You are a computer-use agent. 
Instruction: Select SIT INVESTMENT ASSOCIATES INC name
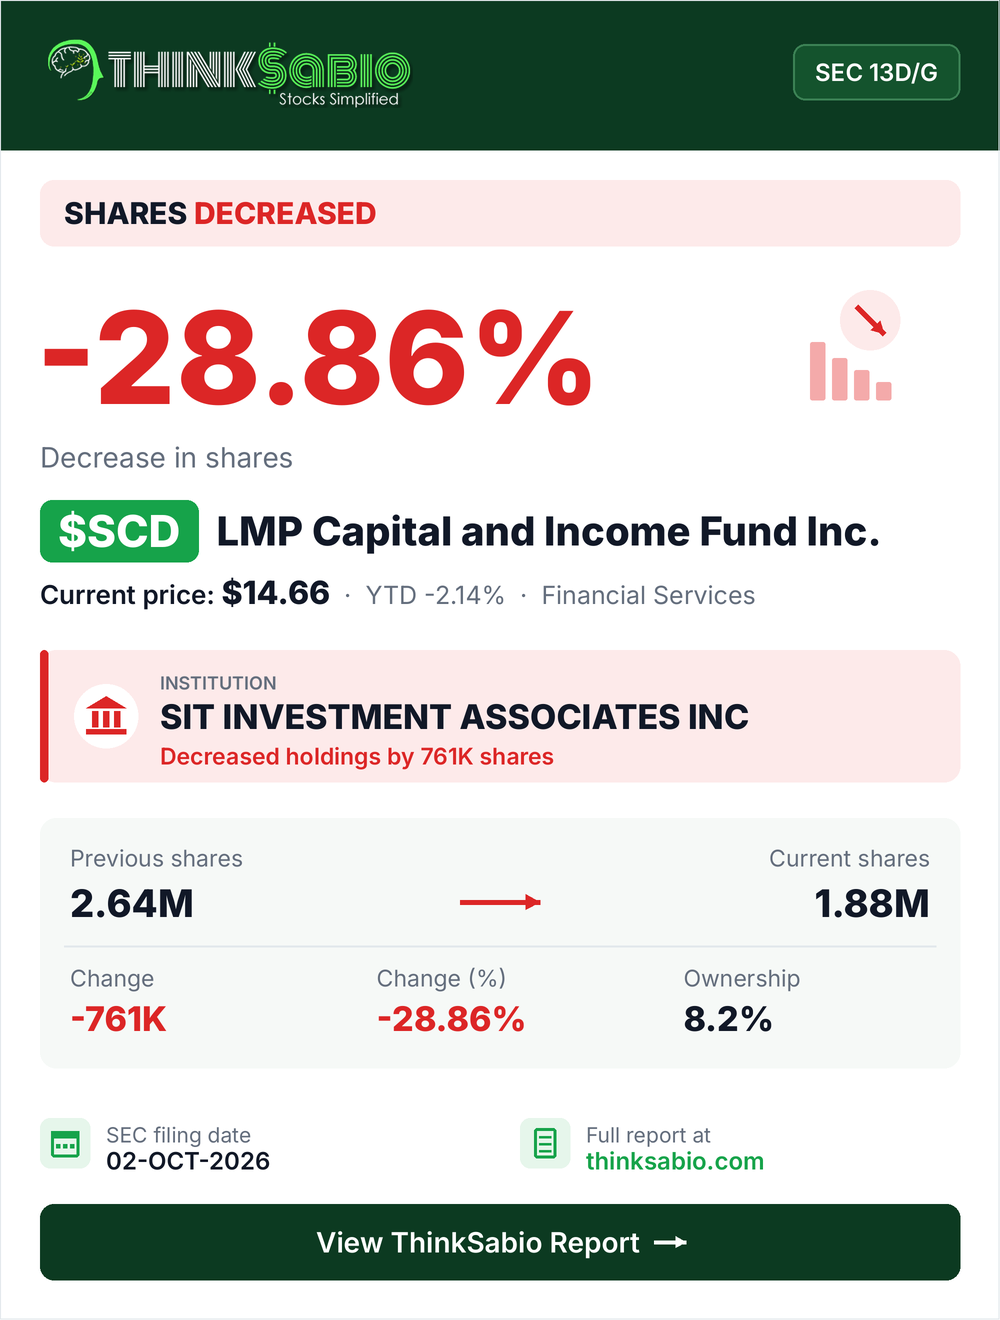pos(454,717)
